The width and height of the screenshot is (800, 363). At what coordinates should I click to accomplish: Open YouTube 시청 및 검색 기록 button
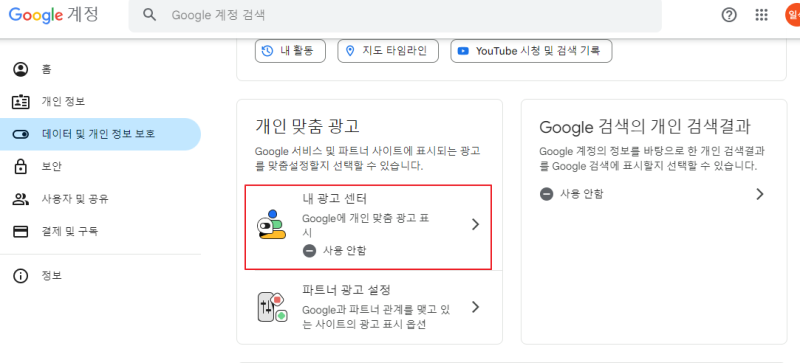pos(531,51)
